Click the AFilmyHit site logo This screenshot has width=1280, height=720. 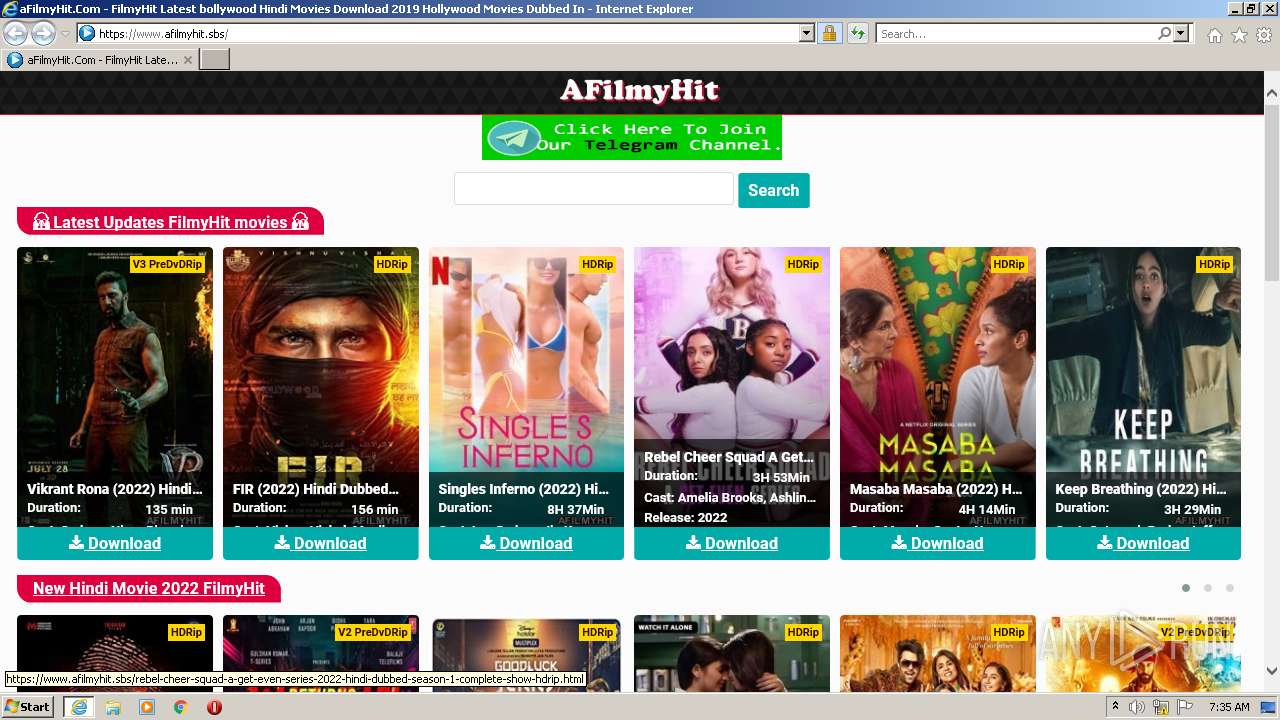[639, 91]
